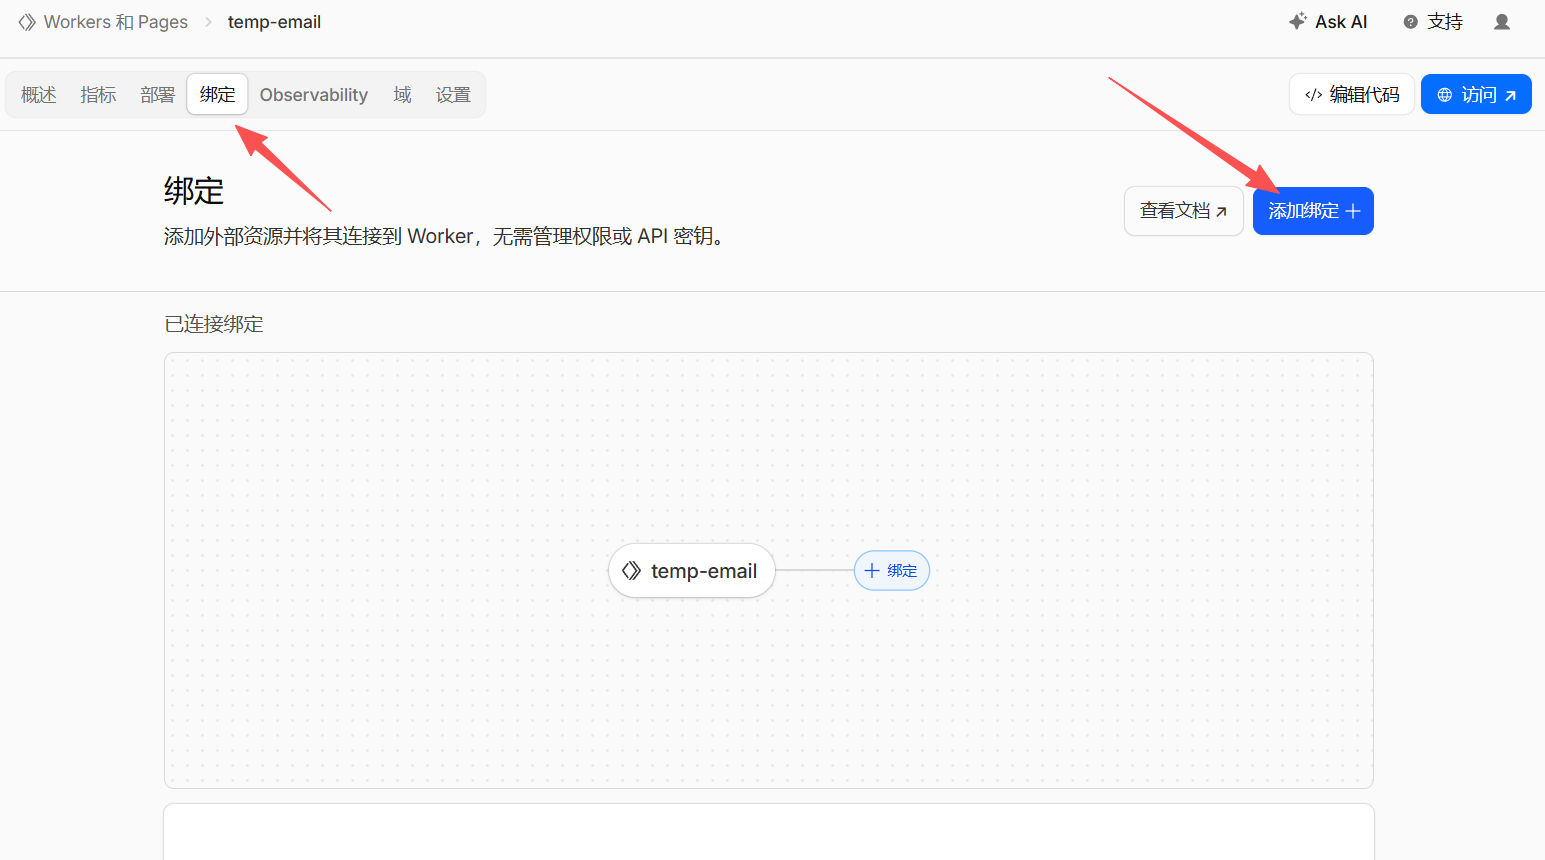Open the 支持 support menu
The width and height of the screenshot is (1545, 860).
[x=1433, y=22]
